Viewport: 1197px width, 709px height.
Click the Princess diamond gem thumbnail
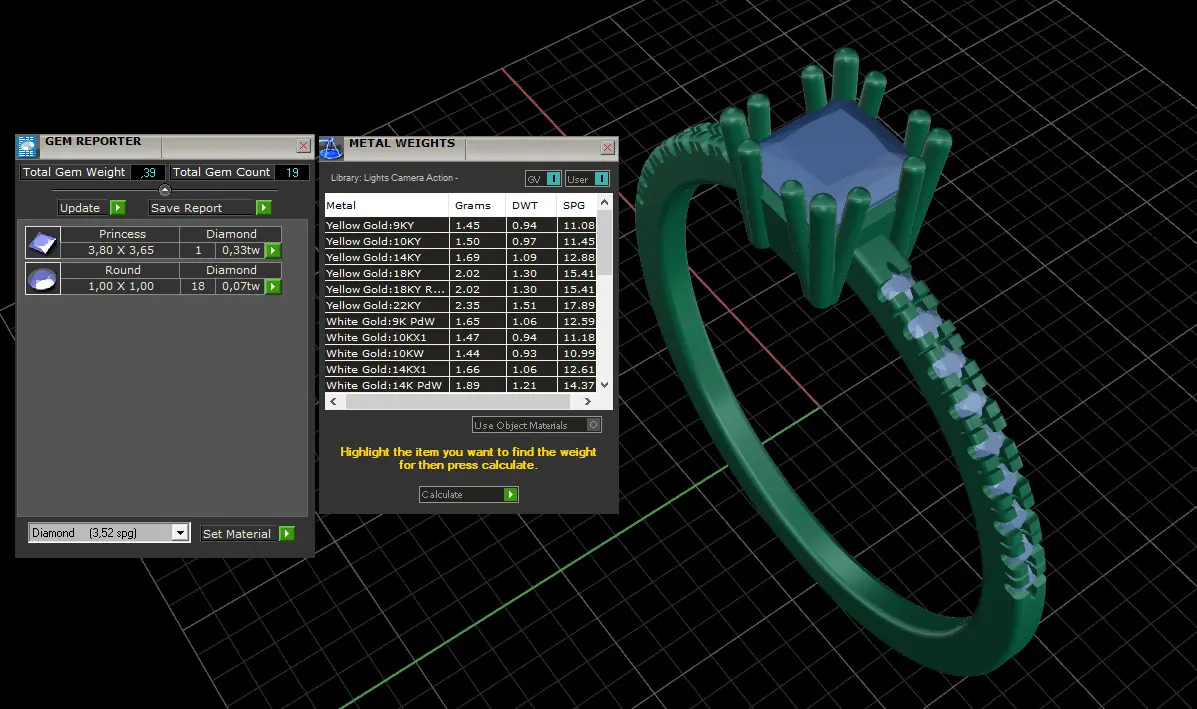pyautogui.click(x=43, y=243)
